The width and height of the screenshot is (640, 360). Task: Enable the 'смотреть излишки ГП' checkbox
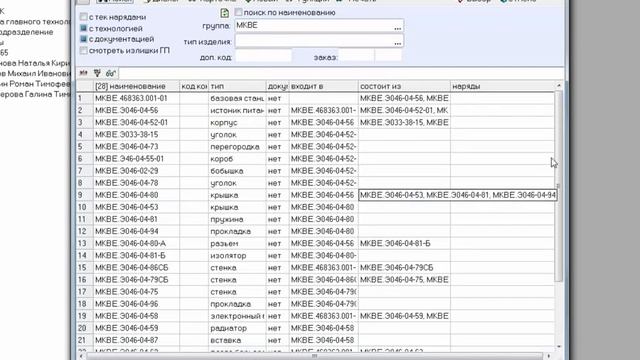(x=84, y=50)
